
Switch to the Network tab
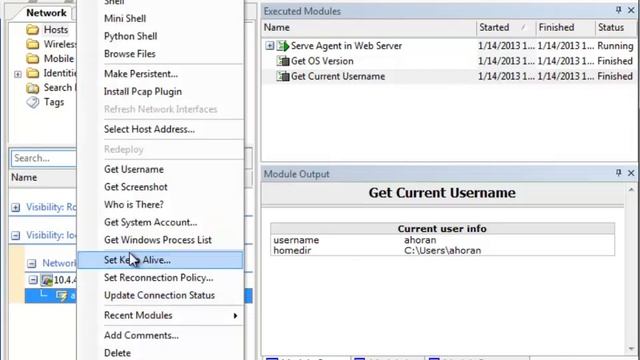click(46, 13)
